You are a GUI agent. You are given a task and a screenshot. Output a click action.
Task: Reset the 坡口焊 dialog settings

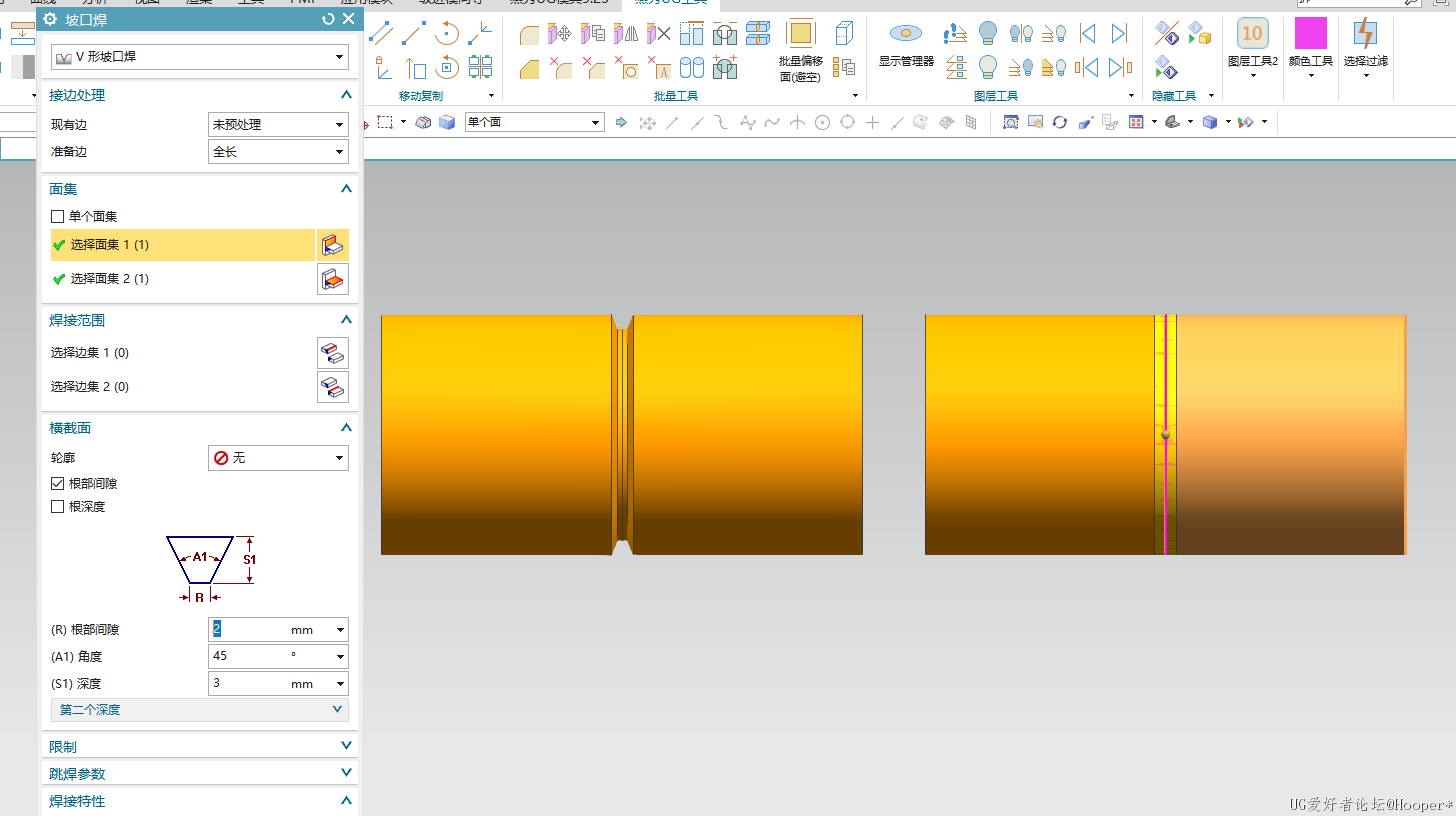coord(328,19)
